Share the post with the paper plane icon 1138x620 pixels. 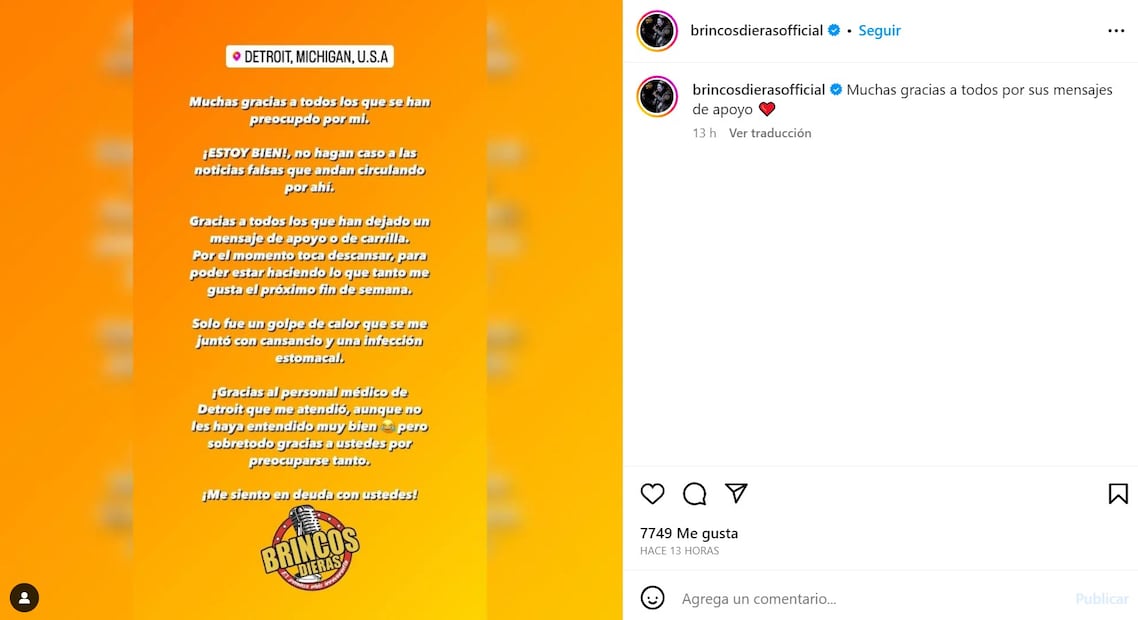pyautogui.click(x=736, y=493)
